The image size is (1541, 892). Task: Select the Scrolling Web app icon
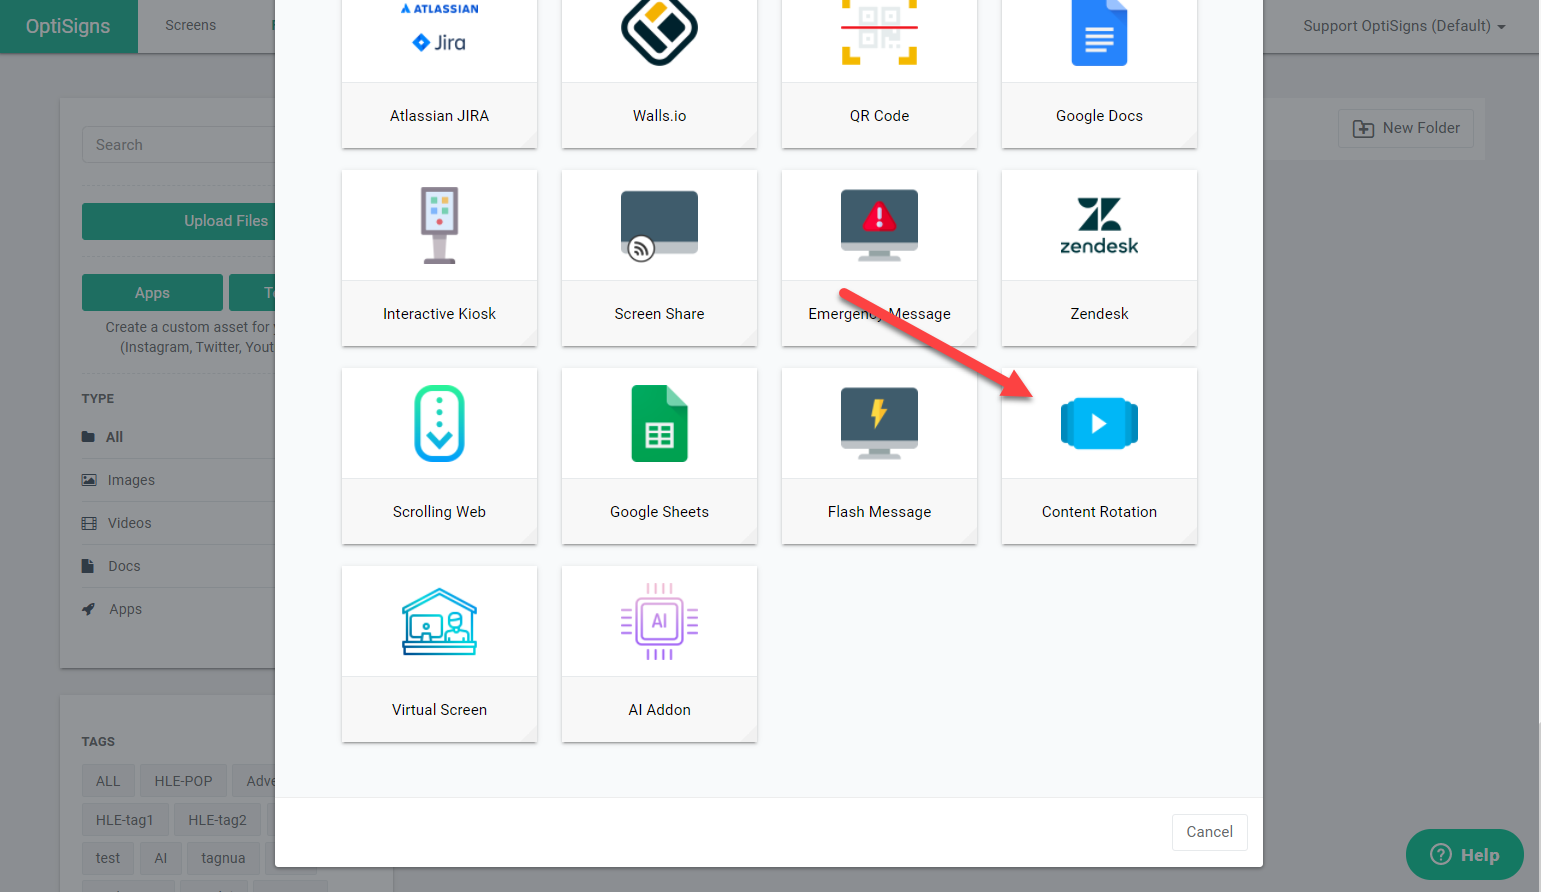pyautogui.click(x=439, y=424)
